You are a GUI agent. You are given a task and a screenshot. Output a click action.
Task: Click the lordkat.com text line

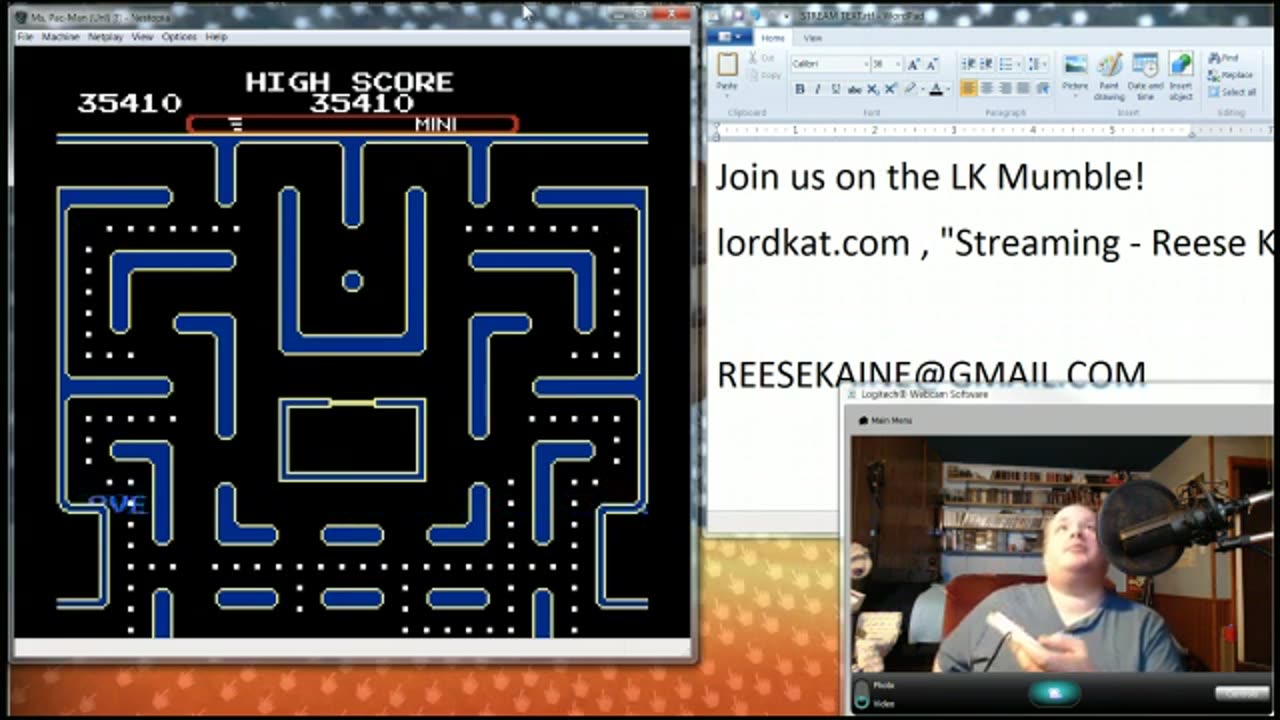click(x=995, y=243)
